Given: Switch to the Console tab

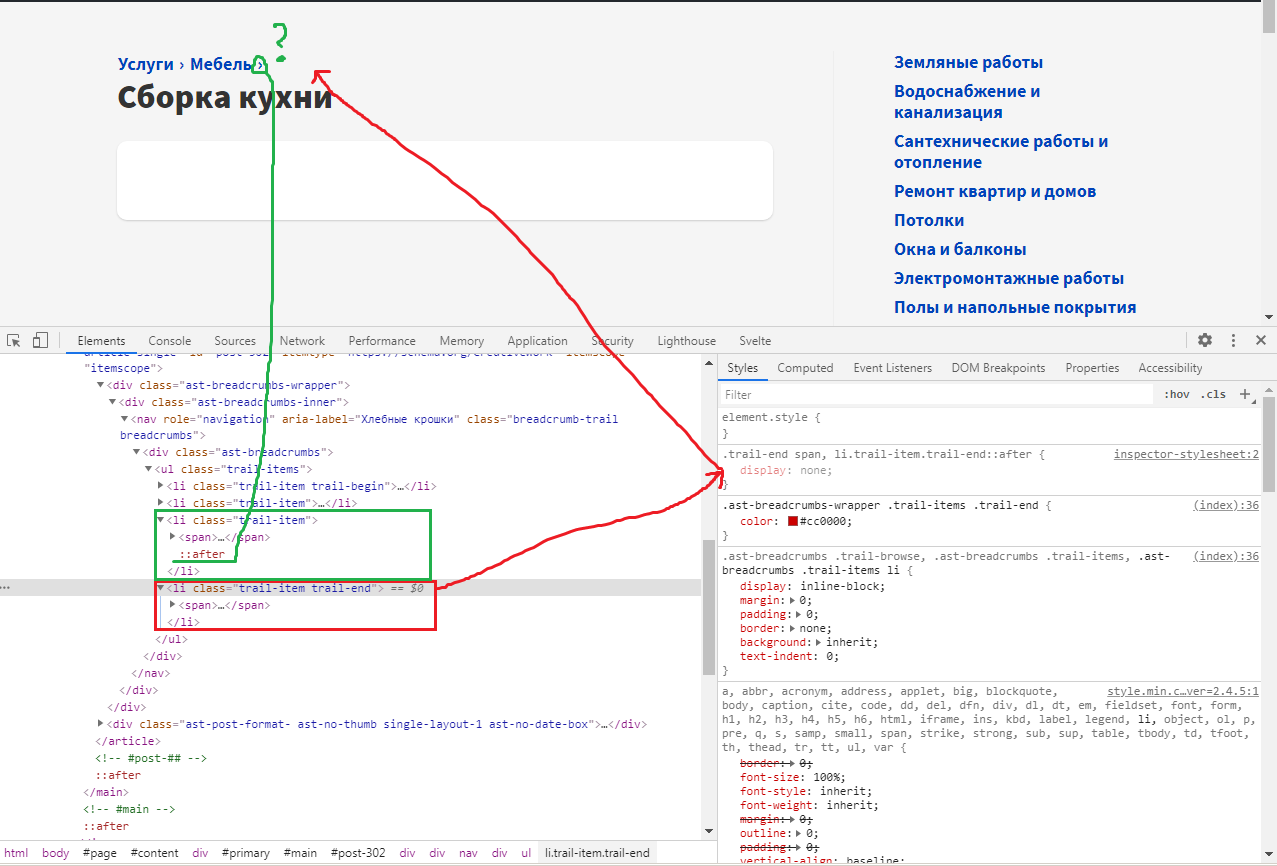Looking at the screenshot, I should (170, 340).
